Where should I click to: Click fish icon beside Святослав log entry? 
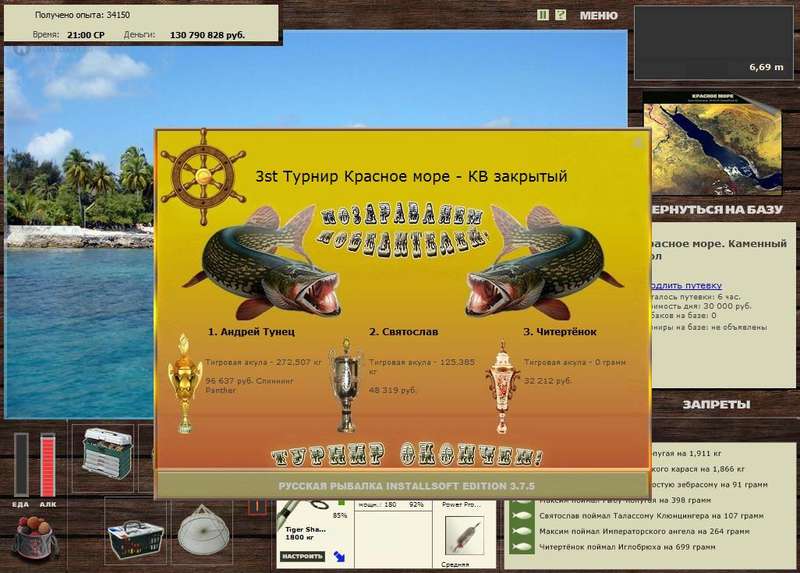[x=521, y=516]
